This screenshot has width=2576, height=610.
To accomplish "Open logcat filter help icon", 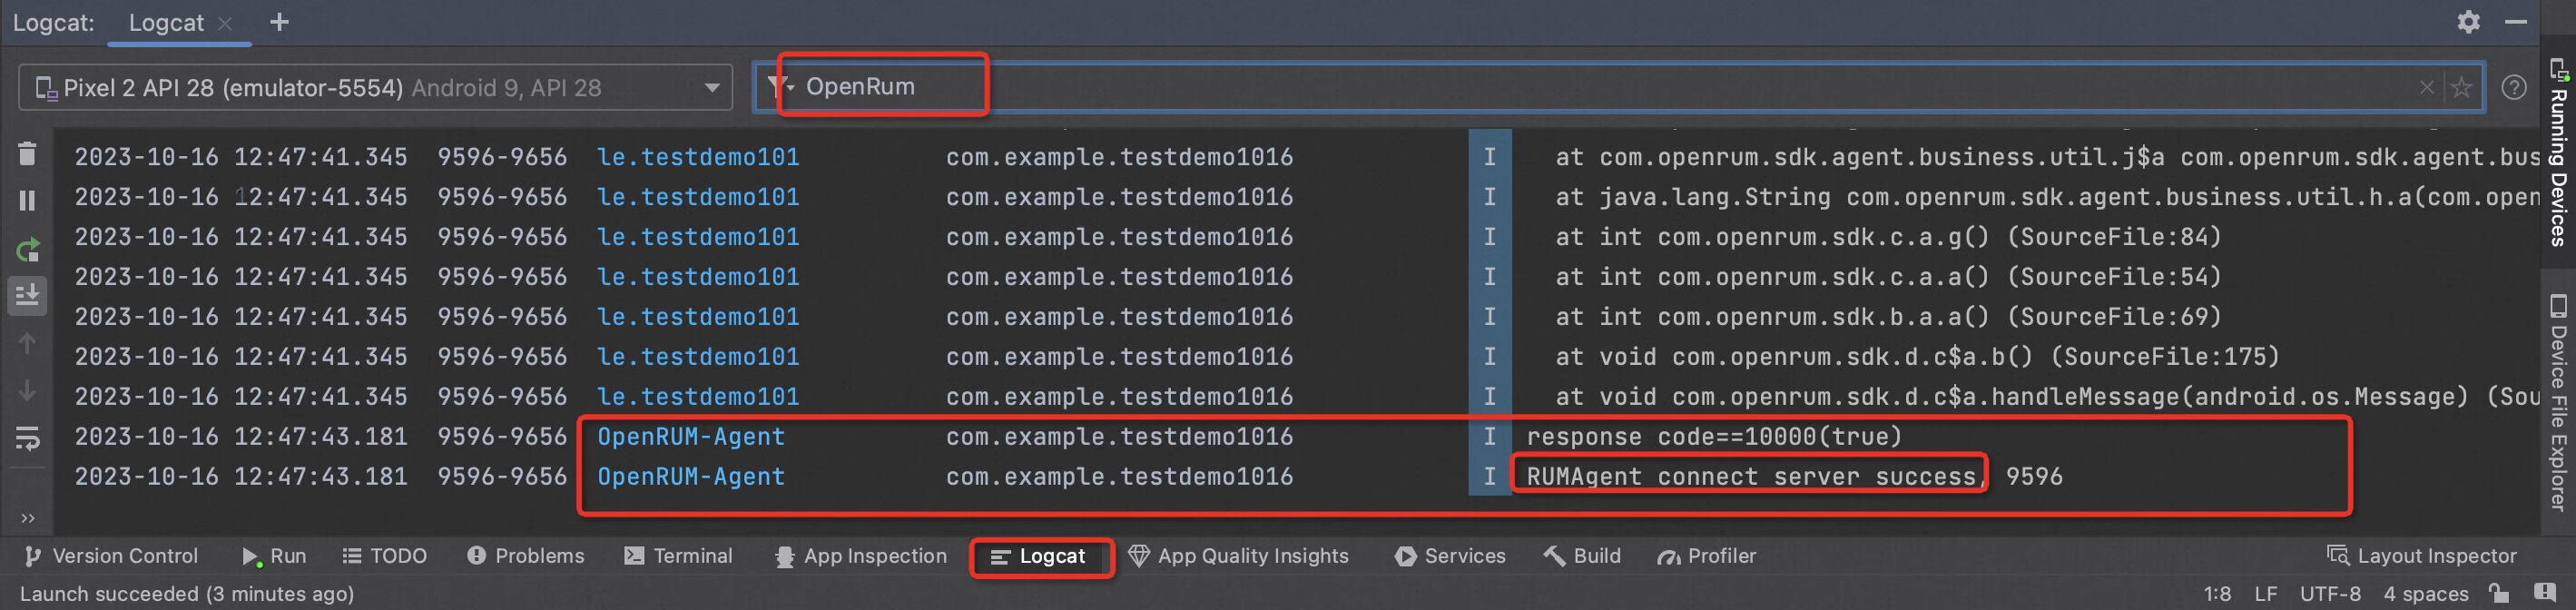I will point(2513,87).
